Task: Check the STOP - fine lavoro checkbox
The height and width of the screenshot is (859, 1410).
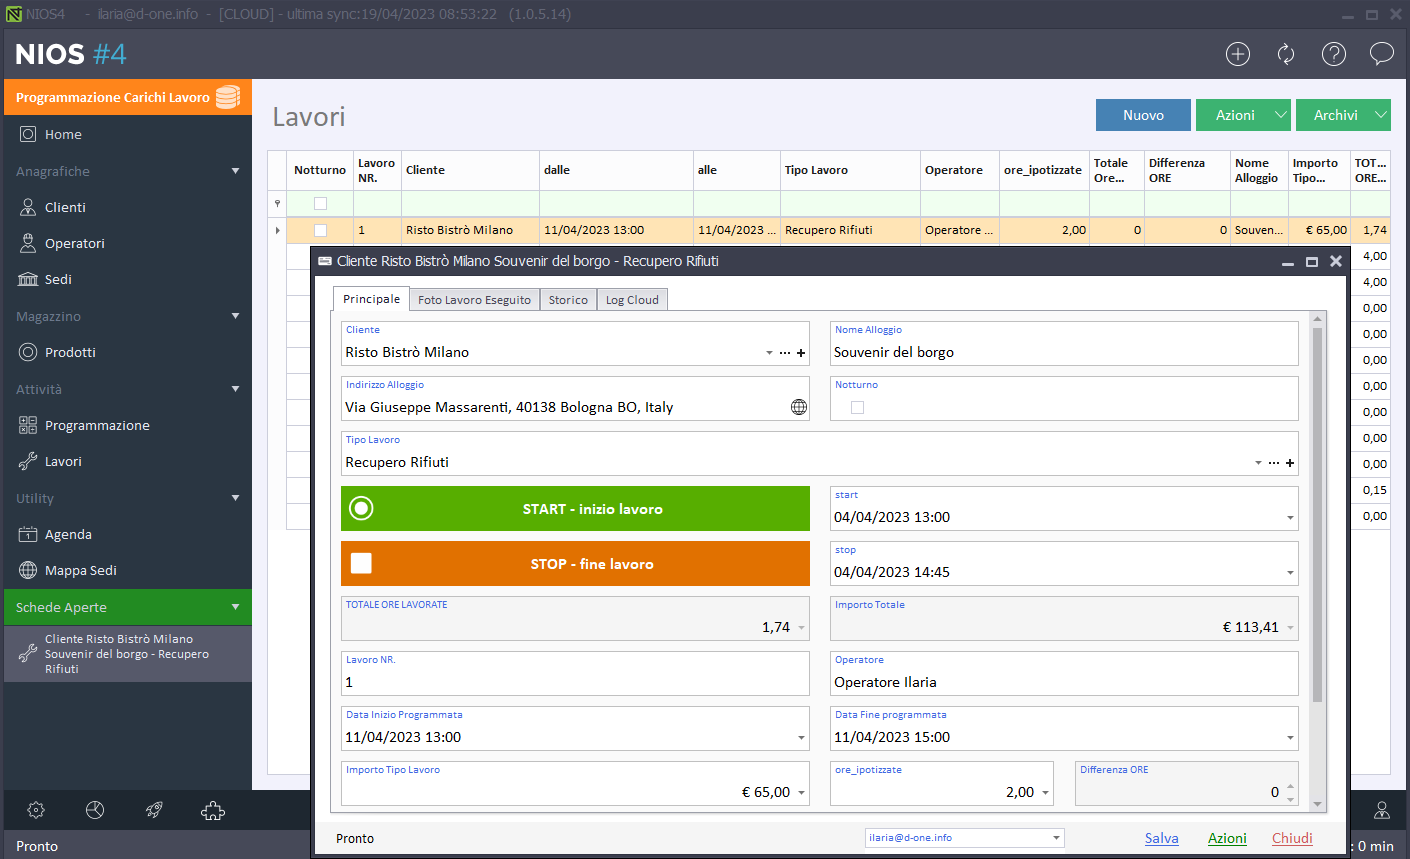Action: pyautogui.click(x=361, y=564)
